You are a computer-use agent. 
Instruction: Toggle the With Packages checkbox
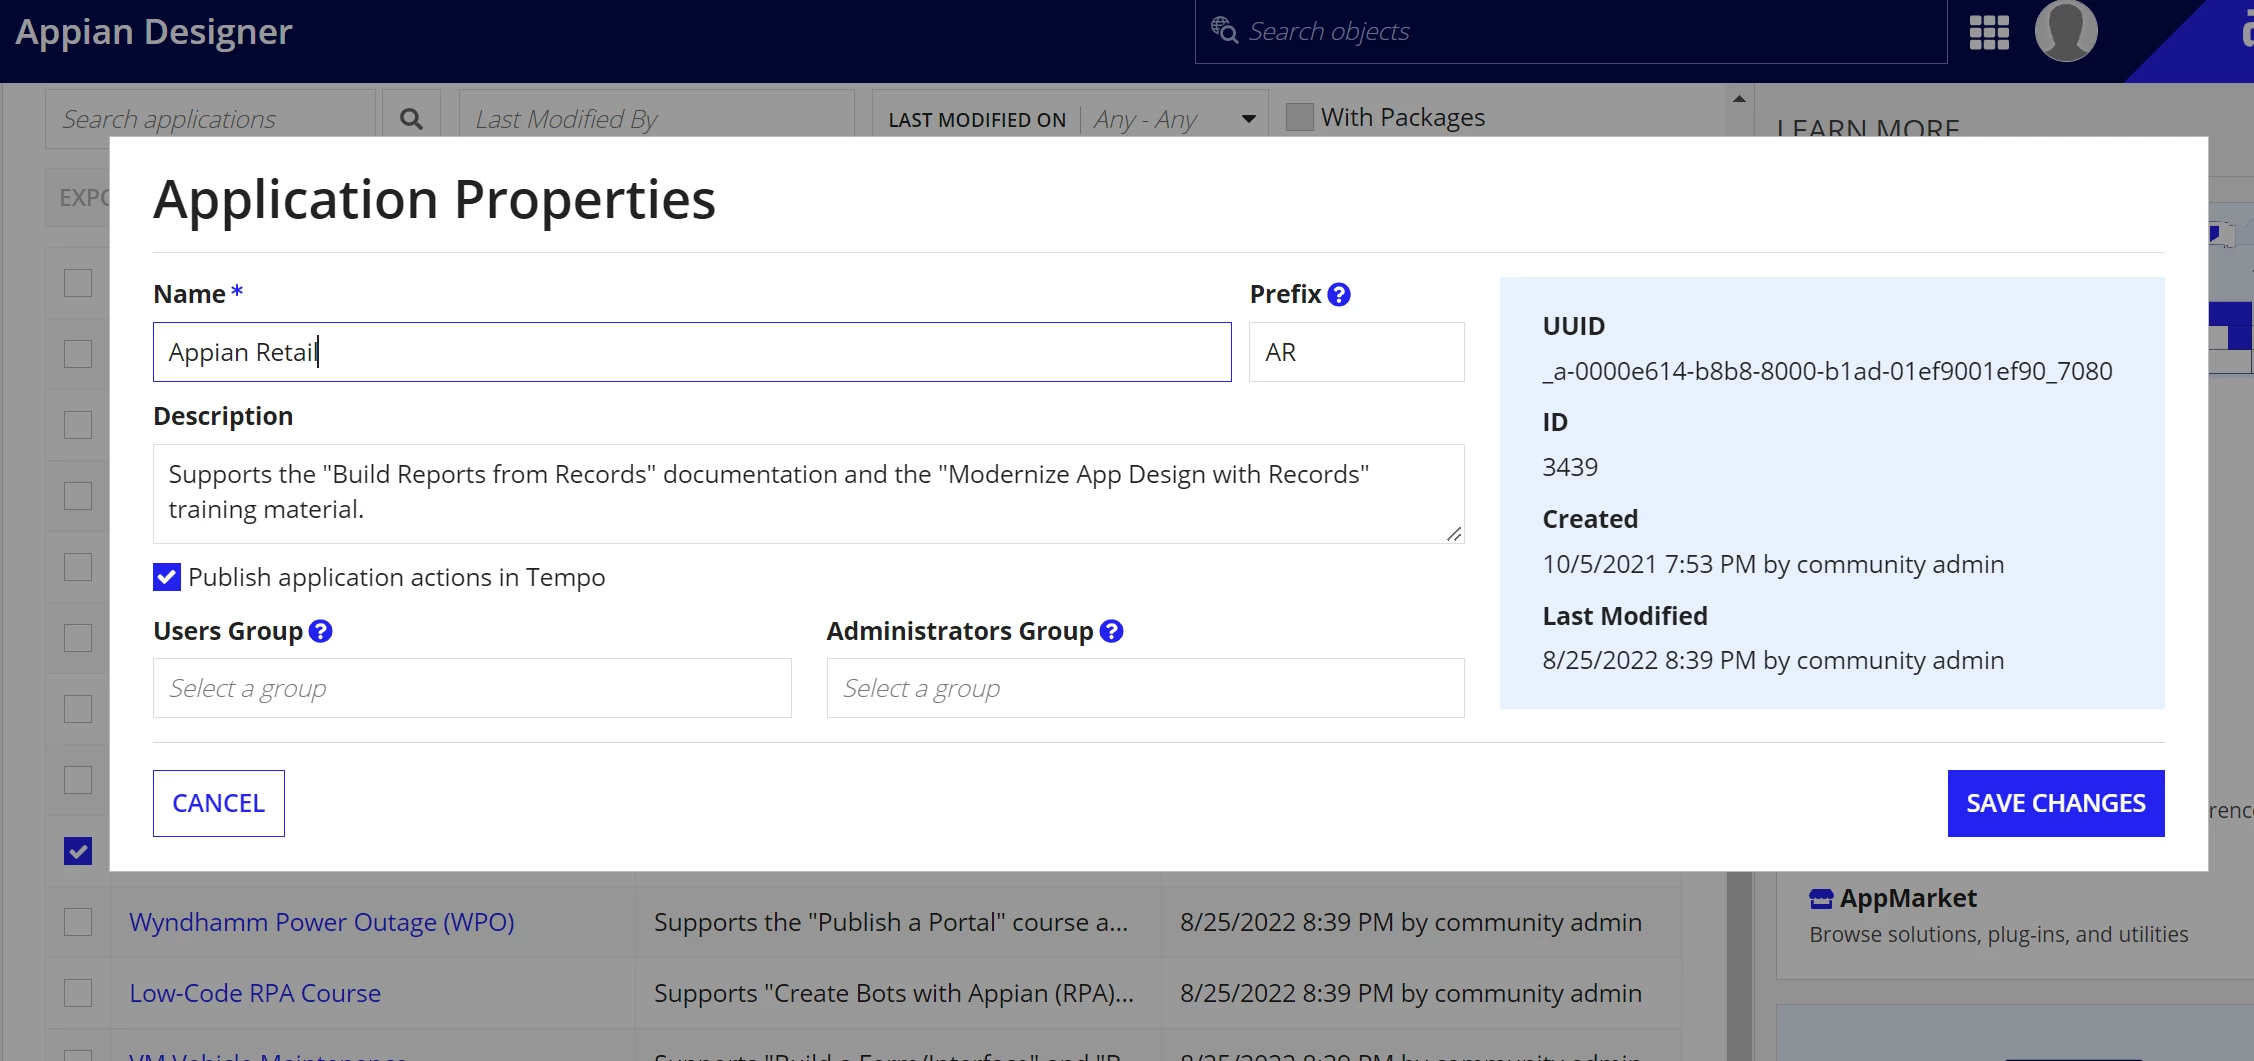(1299, 117)
